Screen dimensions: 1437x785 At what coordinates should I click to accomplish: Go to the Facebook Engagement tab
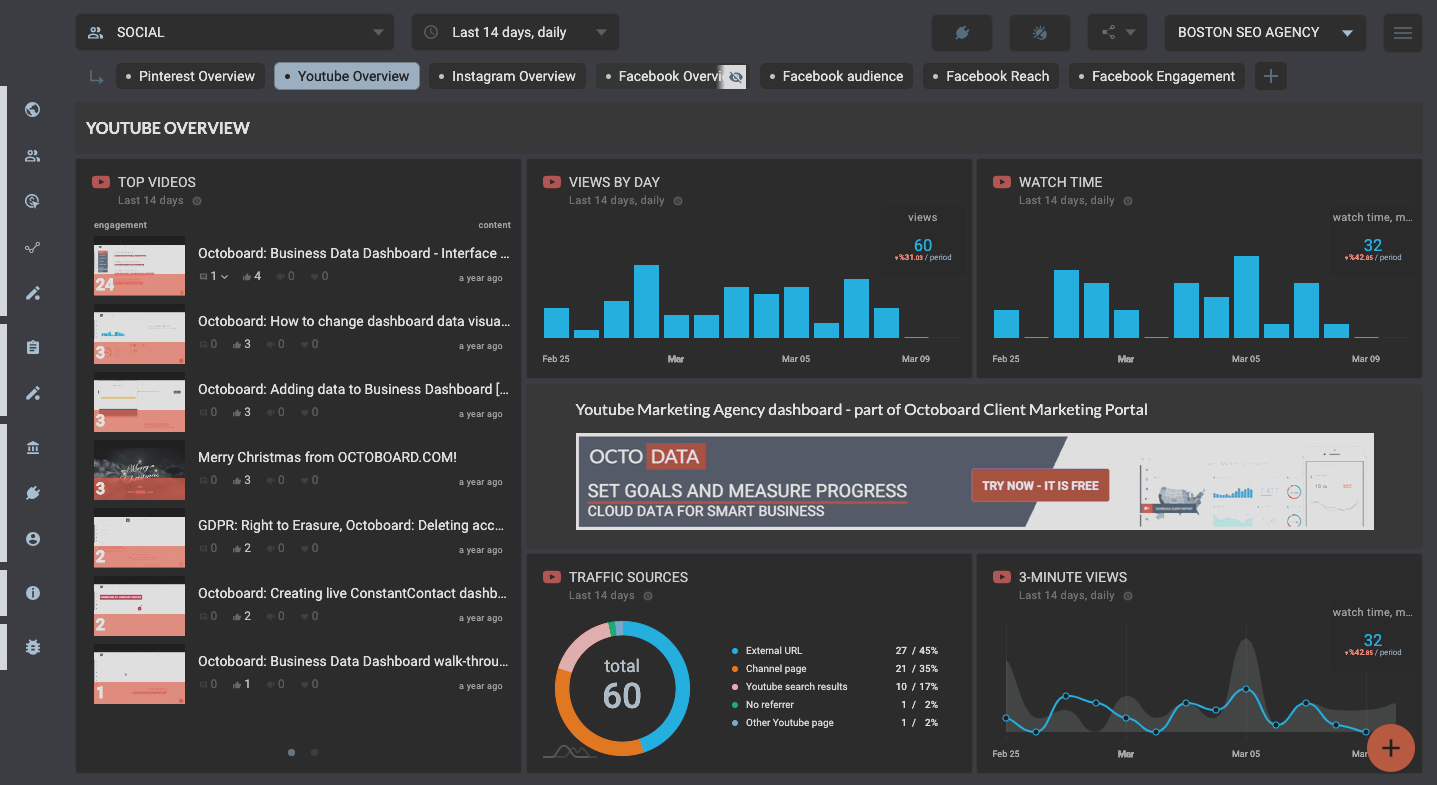1157,76
